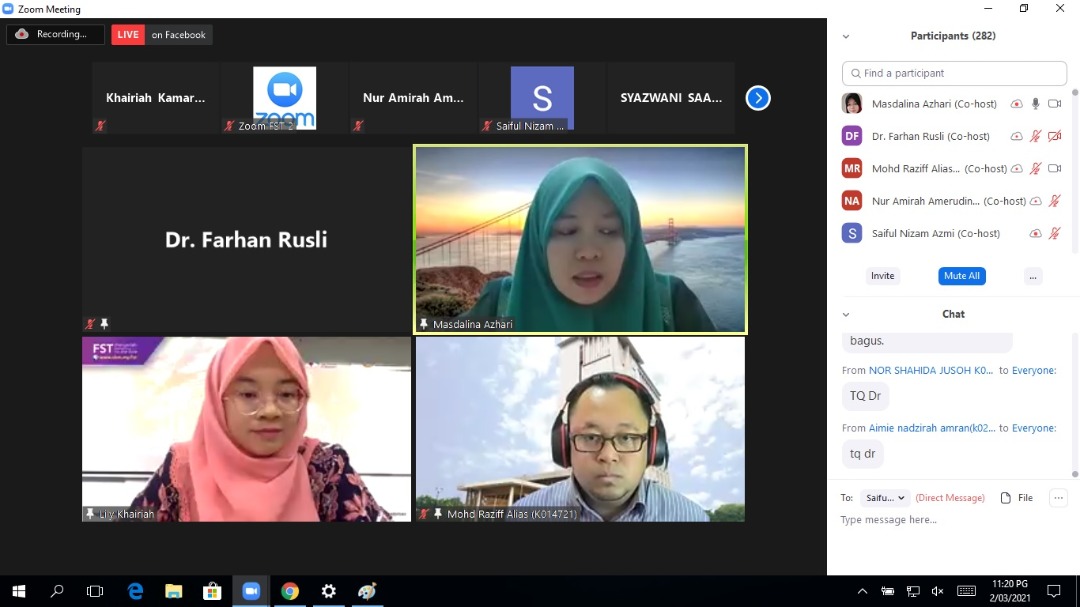Viewport: 1080px width, 607px height.
Task: Open chat more options ellipsis button
Action: pyautogui.click(x=1057, y=497)
